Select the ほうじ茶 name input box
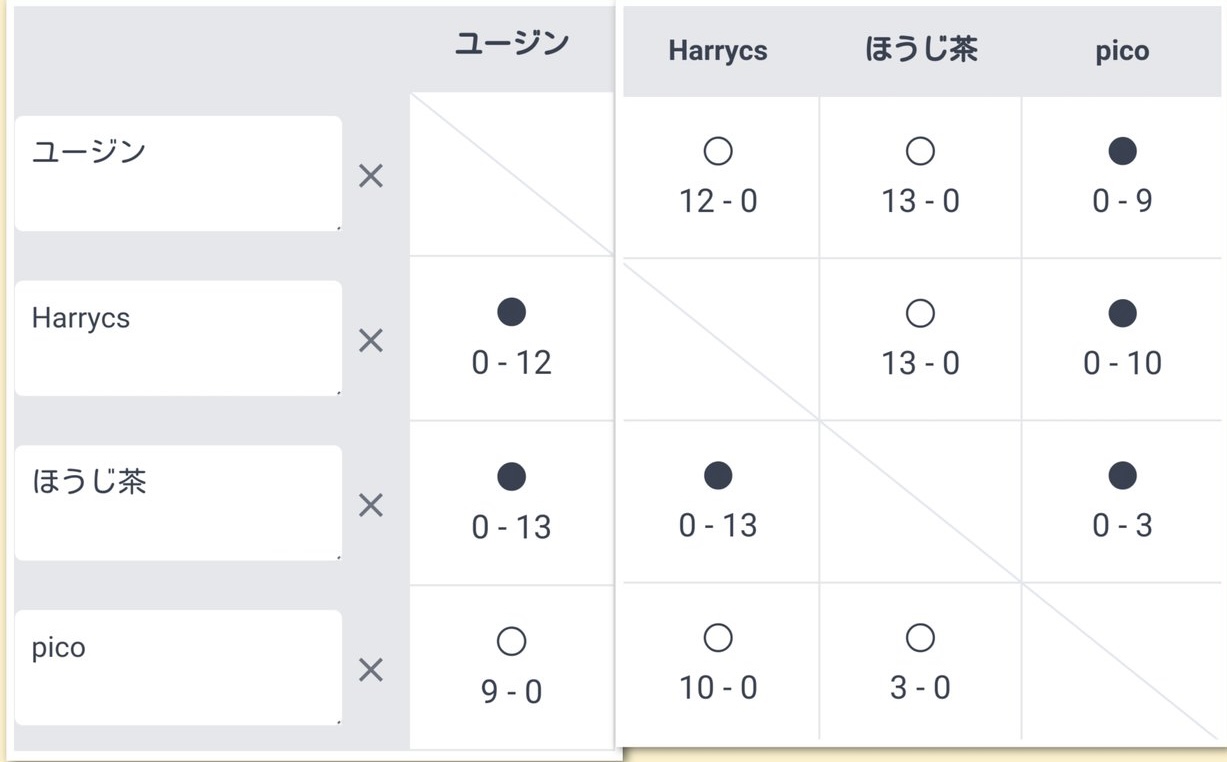The height and width of the screenshot is (762, 1227). tap(178, 502)
